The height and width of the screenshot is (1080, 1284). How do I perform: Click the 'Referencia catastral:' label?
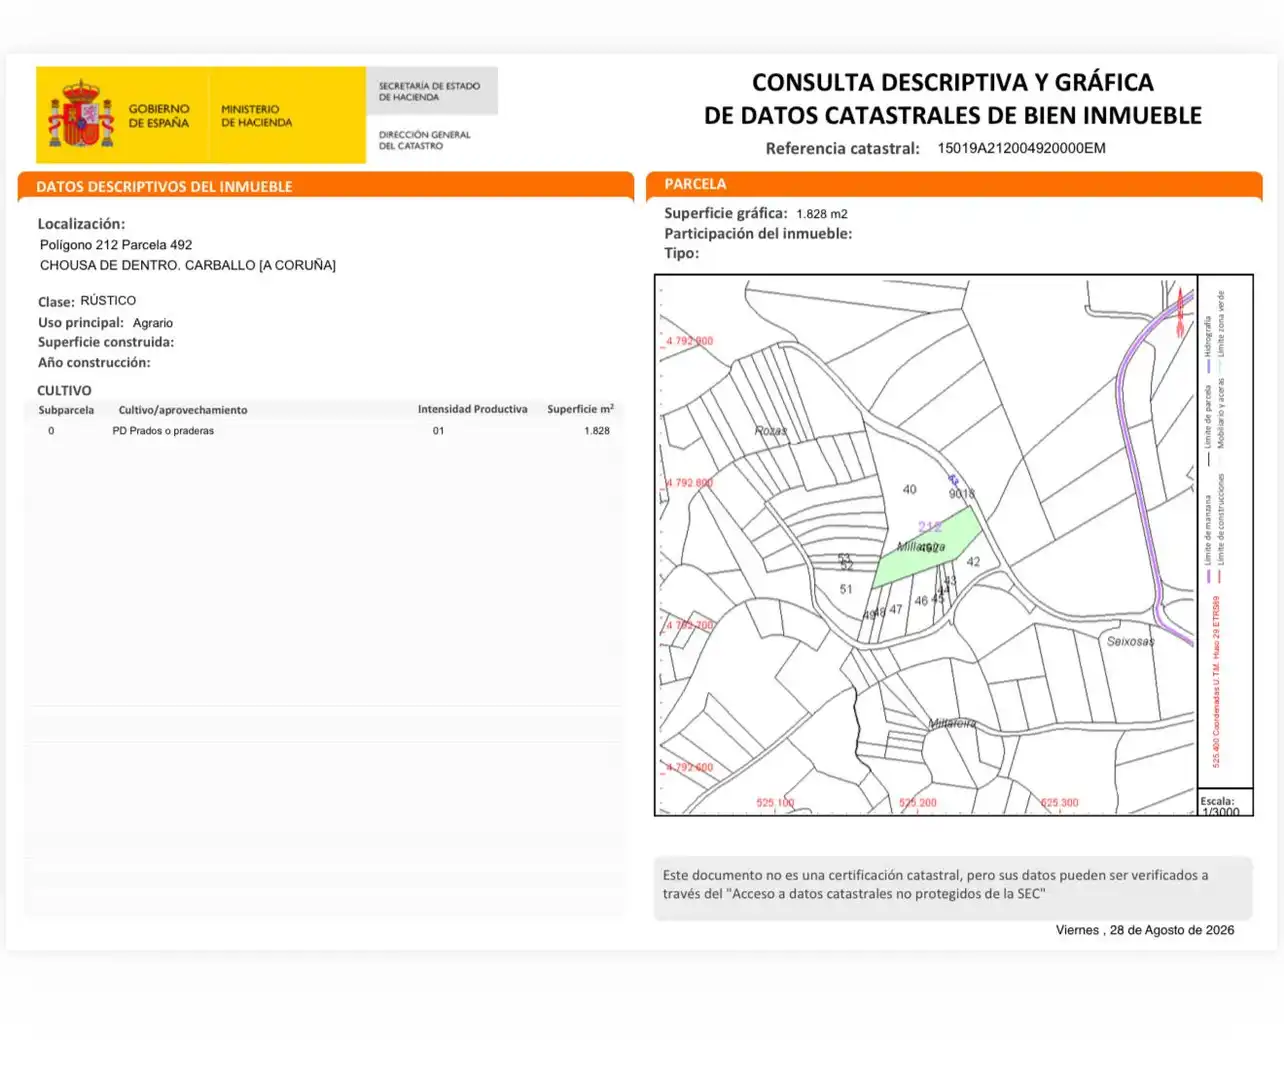click(842, 148)
